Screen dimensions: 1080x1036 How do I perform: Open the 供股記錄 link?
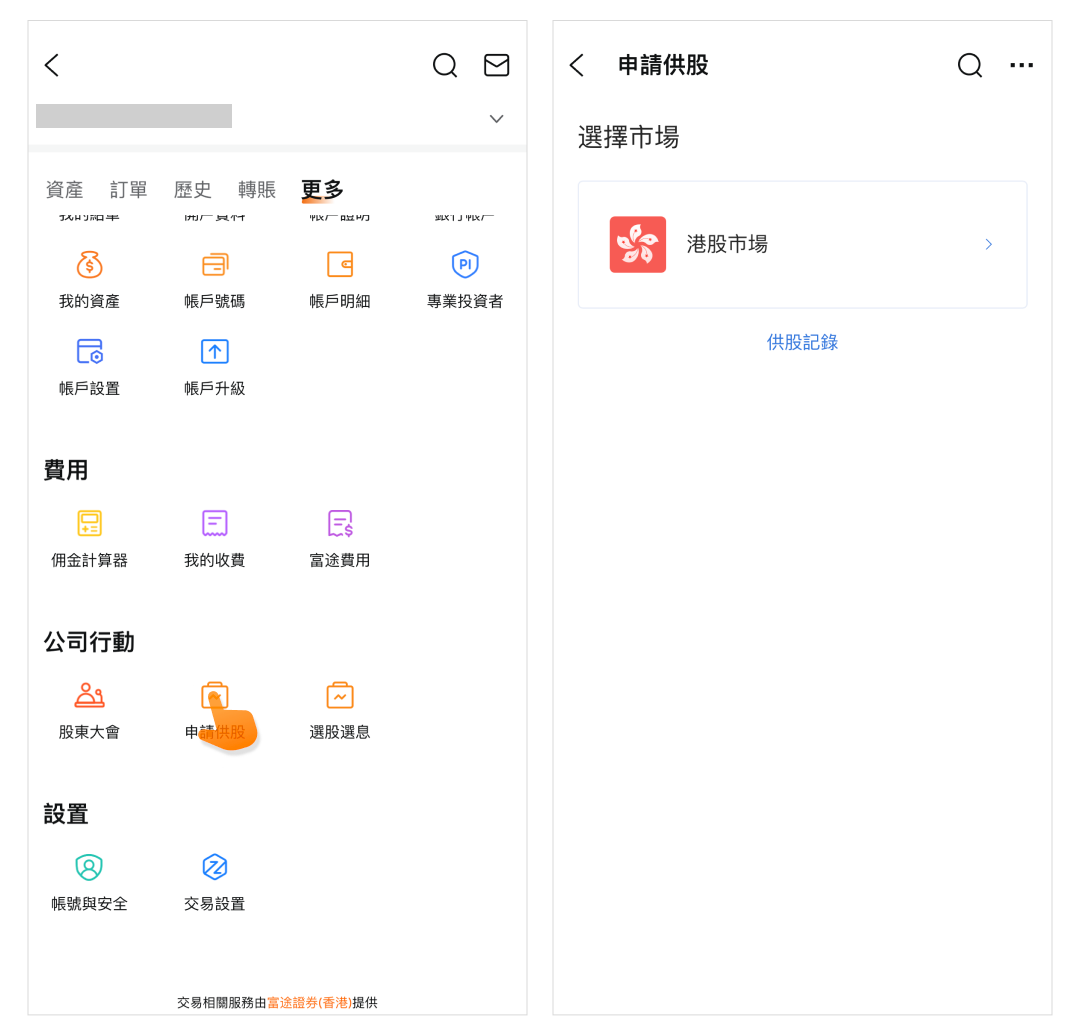pyautogui.click(x=802, y=342)
